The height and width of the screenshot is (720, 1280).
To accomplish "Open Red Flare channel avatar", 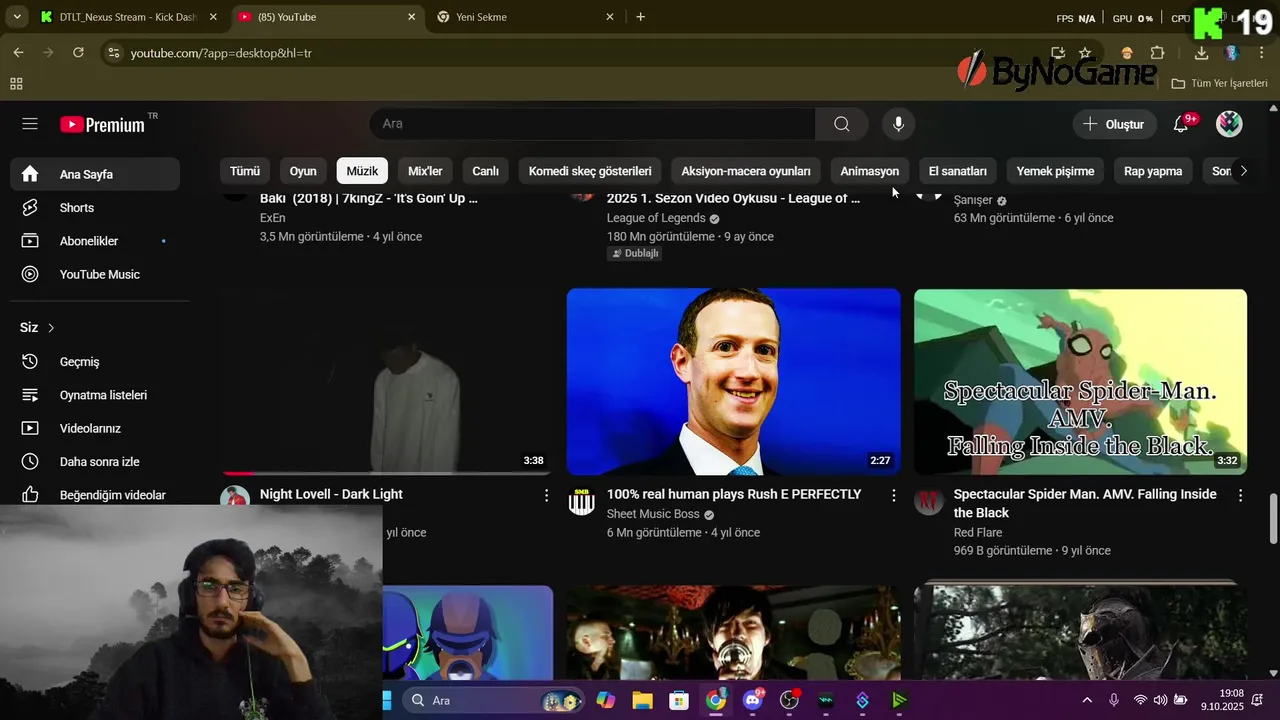I will click(929, 502).
